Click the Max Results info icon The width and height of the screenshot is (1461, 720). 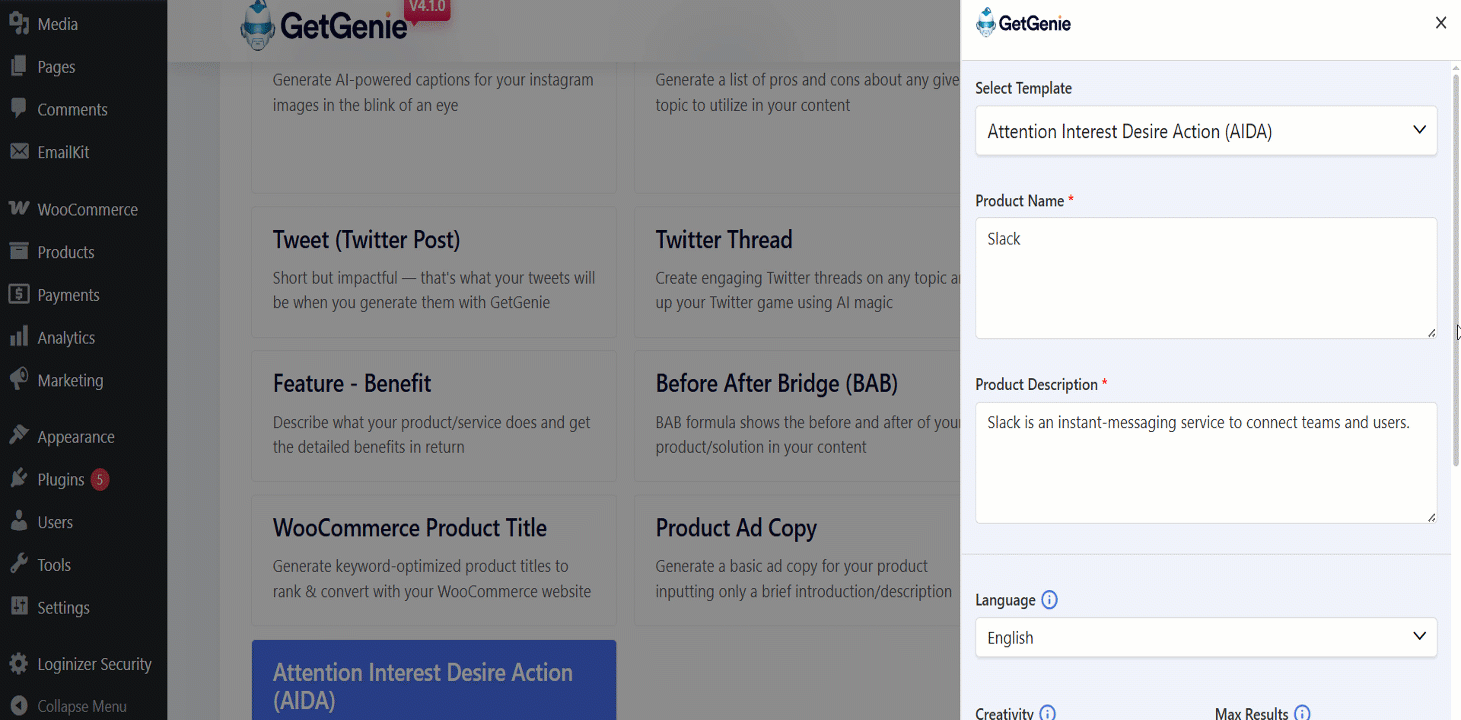(1302, 713)
